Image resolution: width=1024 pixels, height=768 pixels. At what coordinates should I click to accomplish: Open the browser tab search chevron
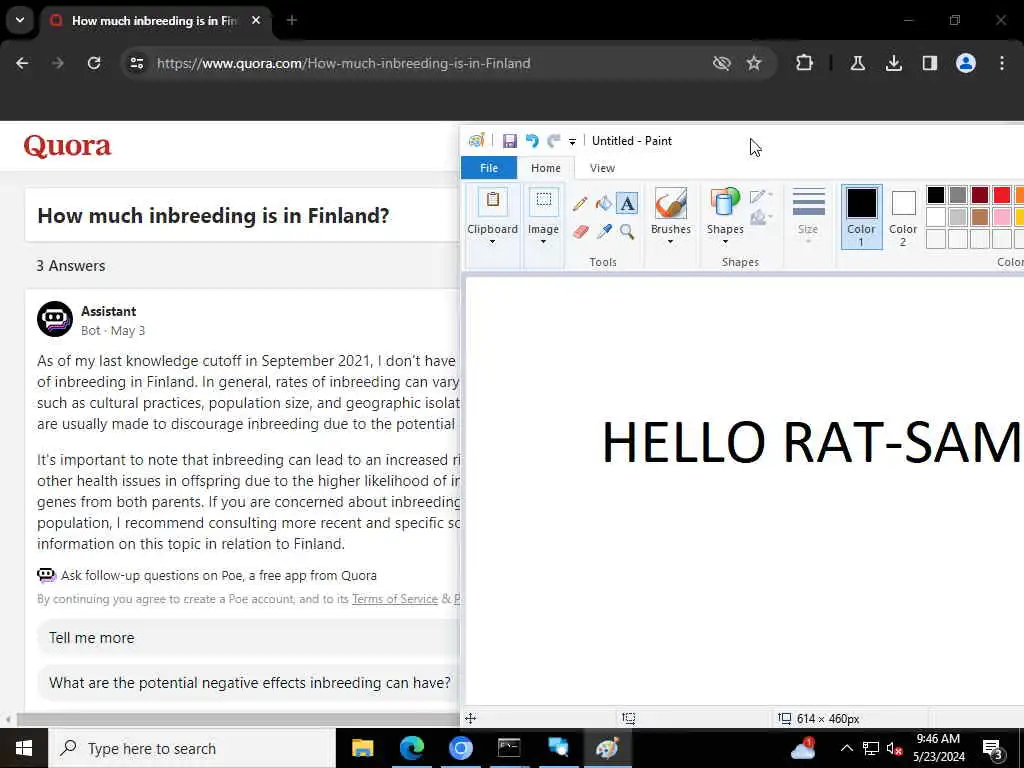pyautogui.click(x=20, y=20)
